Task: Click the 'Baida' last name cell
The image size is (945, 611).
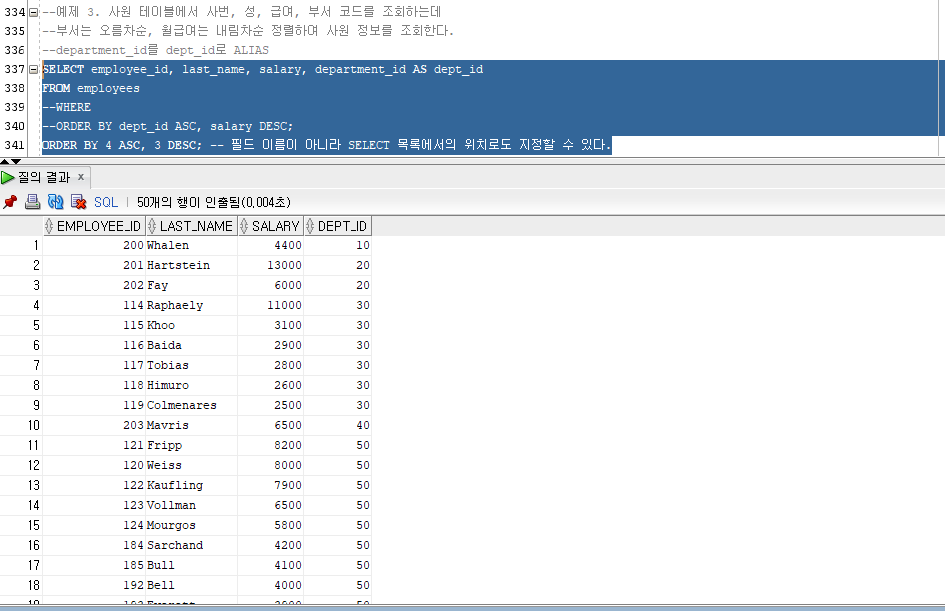Action: pos(192,345)
